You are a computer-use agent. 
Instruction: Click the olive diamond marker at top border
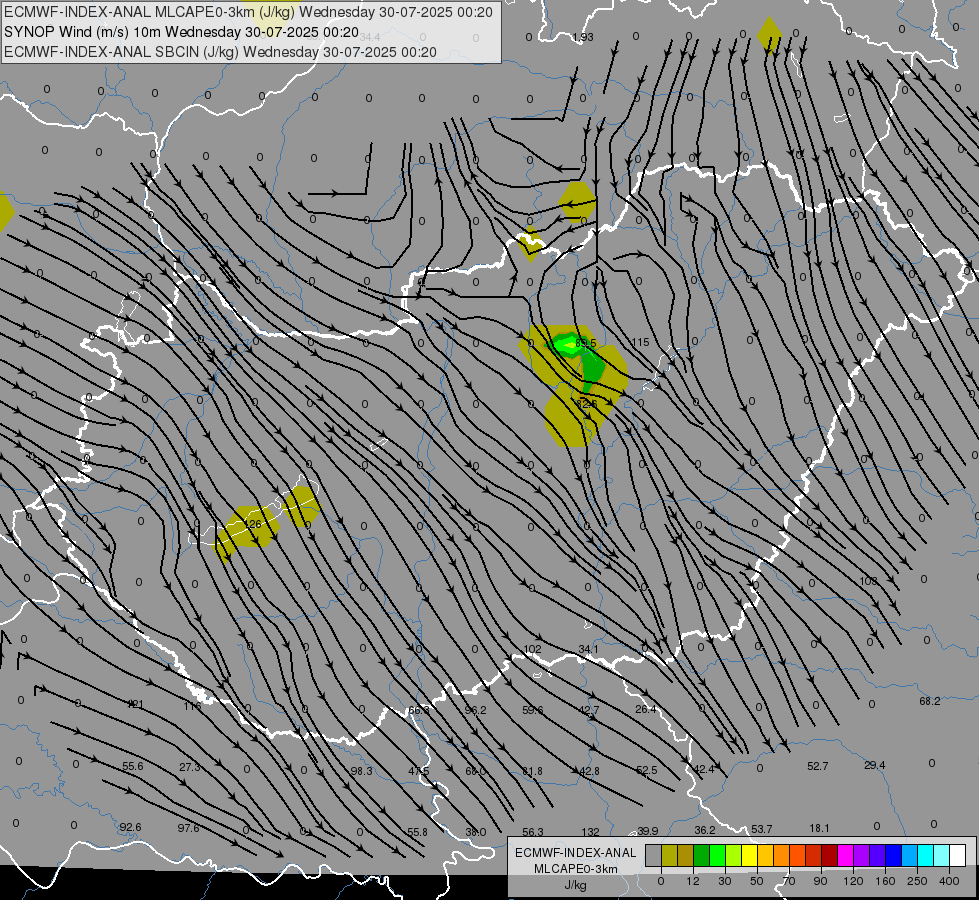pos(769,34)
